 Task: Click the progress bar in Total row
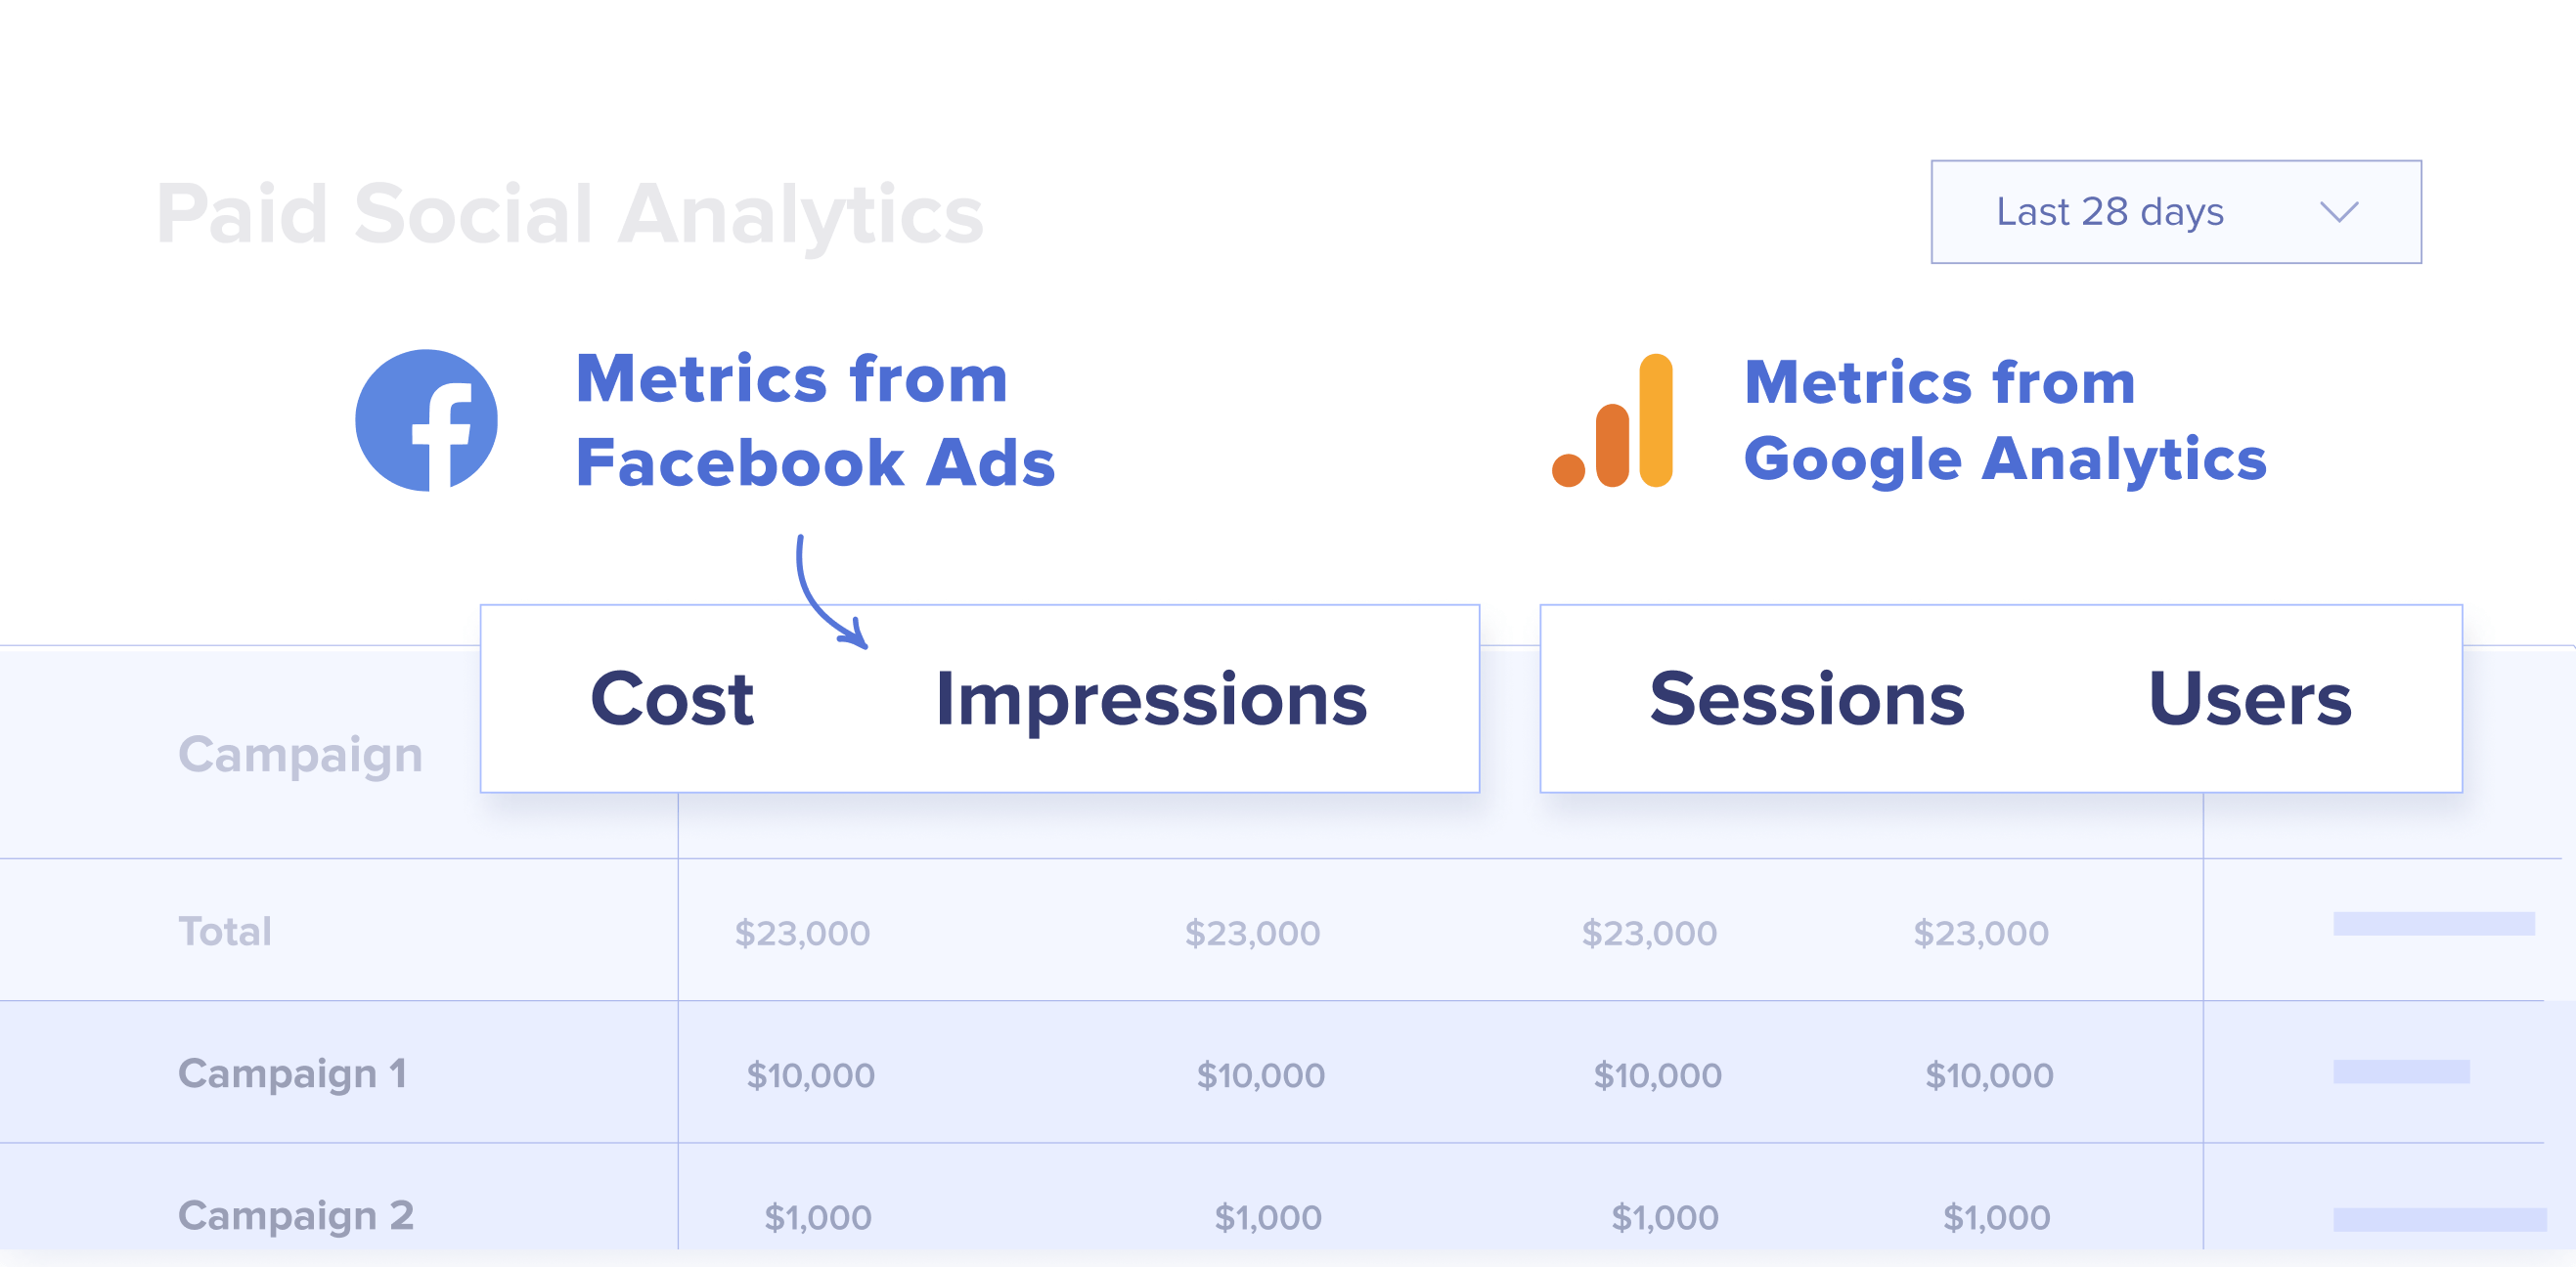[2434, 923]
